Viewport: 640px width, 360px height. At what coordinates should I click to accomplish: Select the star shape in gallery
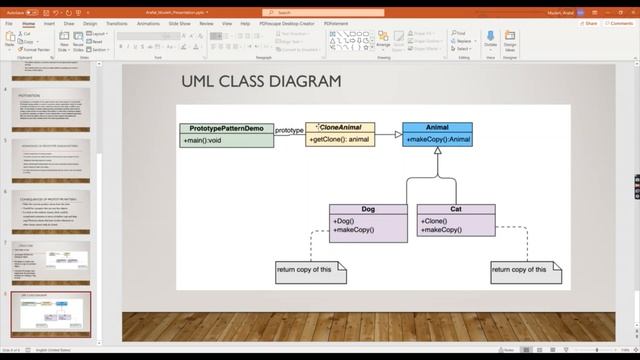pos(366,48)
